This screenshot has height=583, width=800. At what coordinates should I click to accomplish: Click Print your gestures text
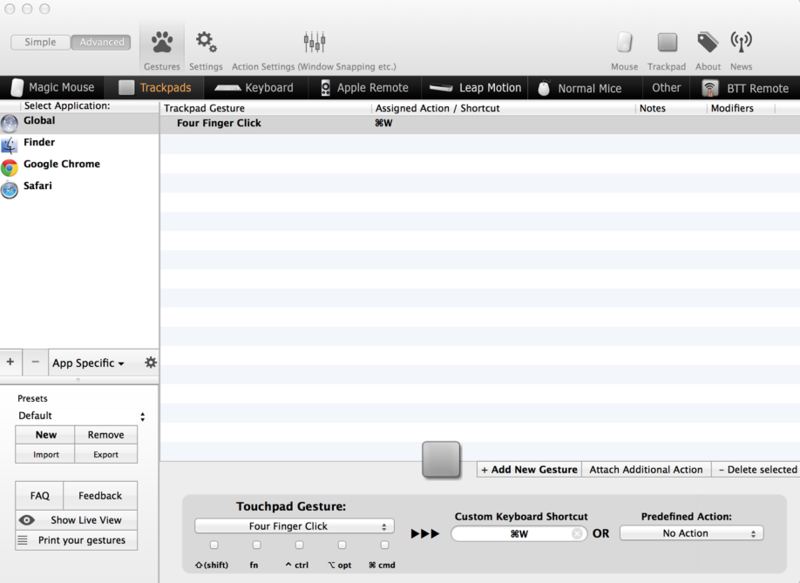click(x=82, y=540)
